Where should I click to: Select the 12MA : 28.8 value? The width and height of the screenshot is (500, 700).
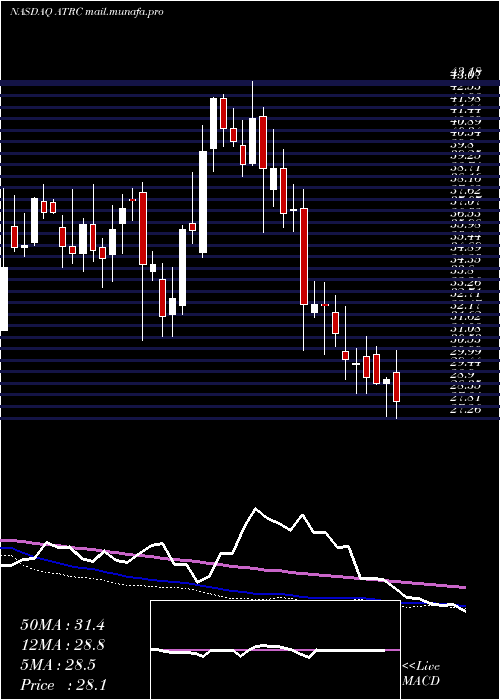coord(63,645)
